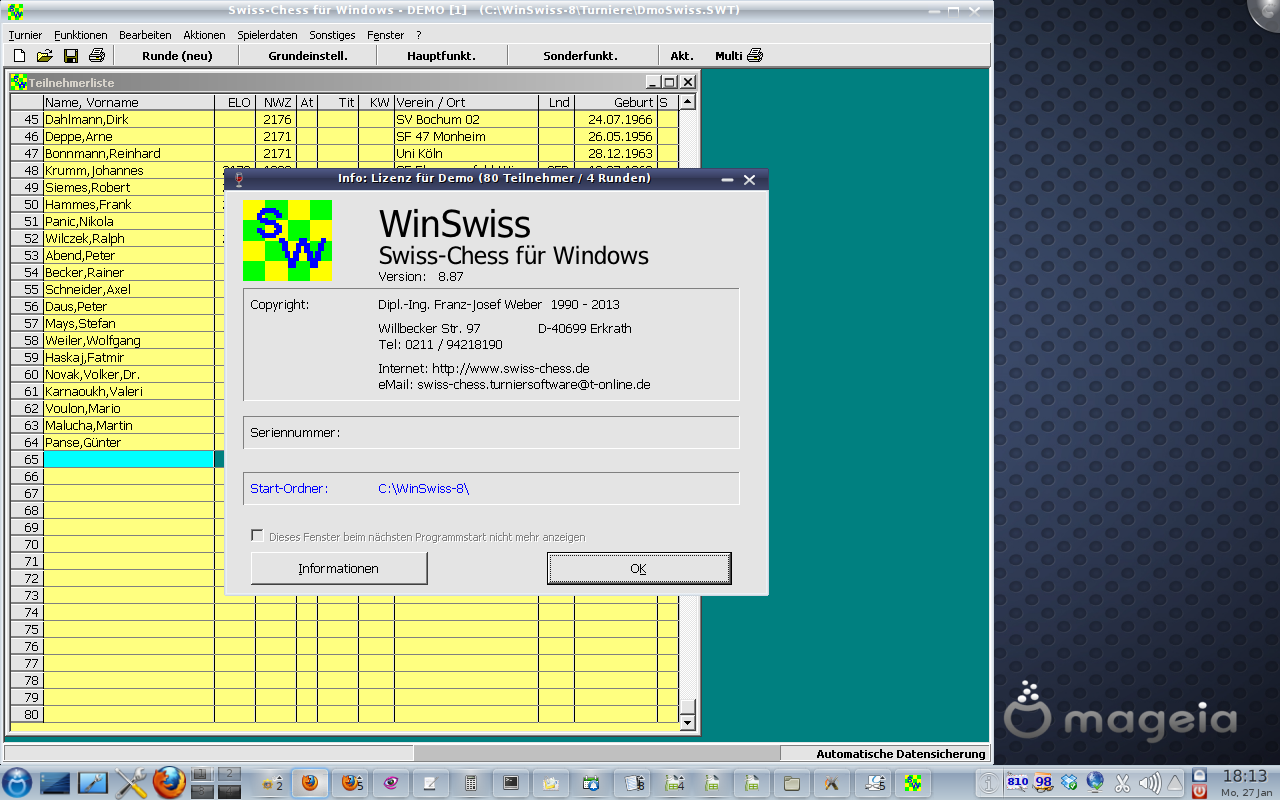The height and width of the screenshot is (800, 1280).
Task: Open the Mageia start menu
Action: coord(17,783)
